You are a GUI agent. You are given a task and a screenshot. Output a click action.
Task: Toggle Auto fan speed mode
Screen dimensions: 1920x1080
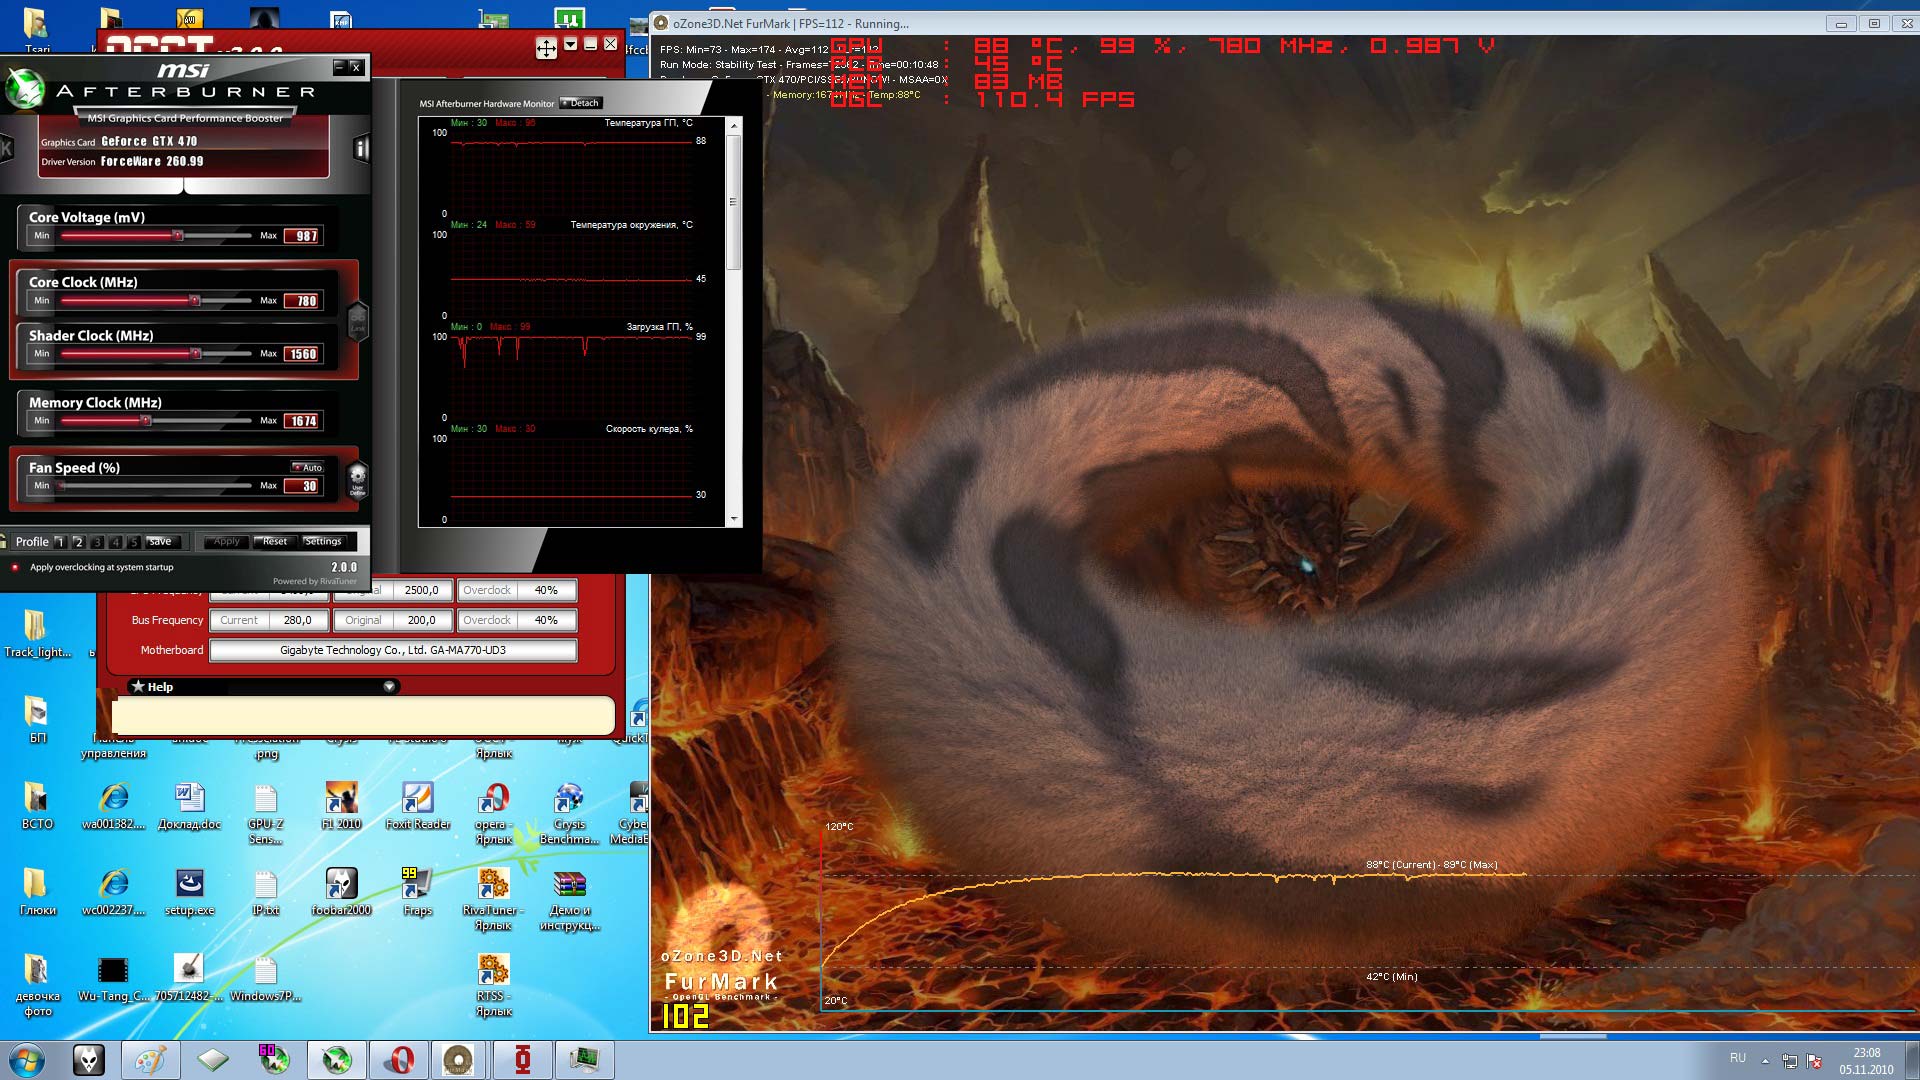coord(307,467)
